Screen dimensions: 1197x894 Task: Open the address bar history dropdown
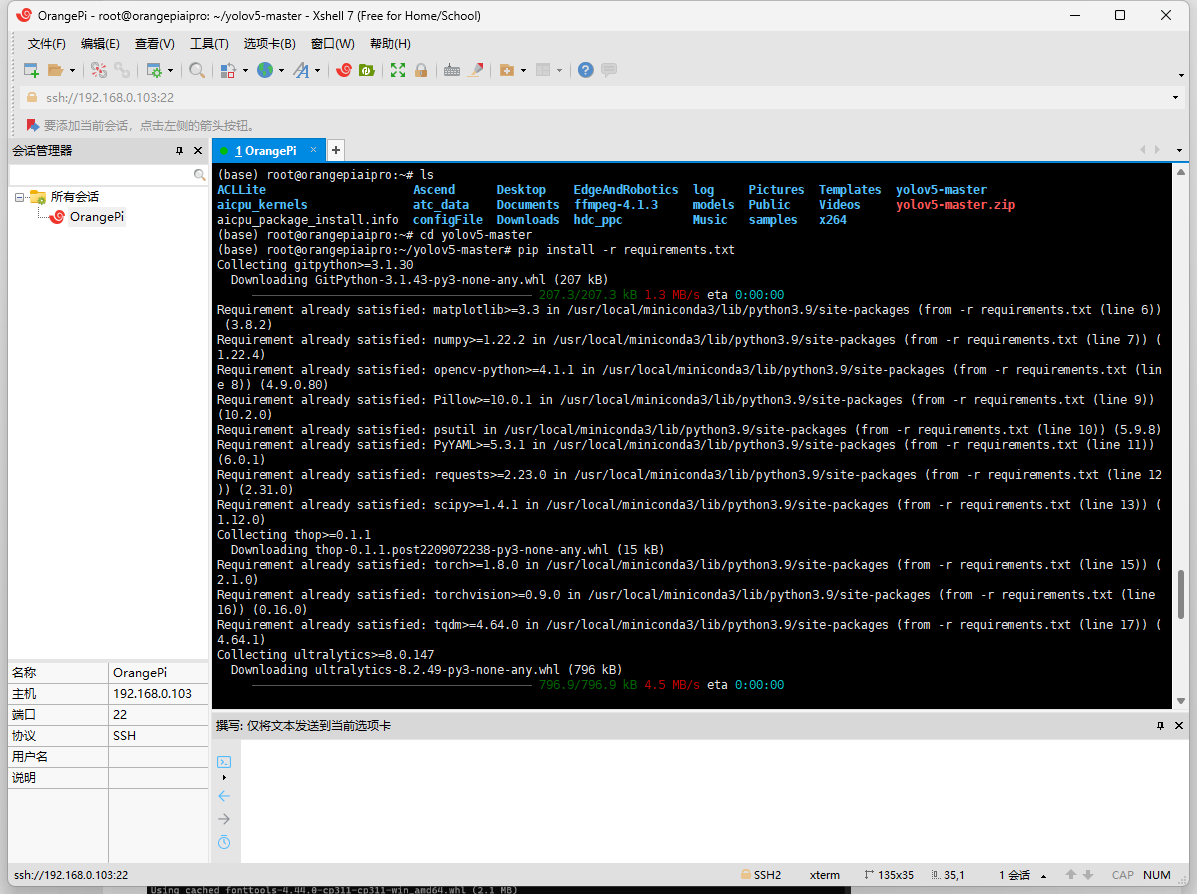pyautogui.click(x=1175, y=98)
